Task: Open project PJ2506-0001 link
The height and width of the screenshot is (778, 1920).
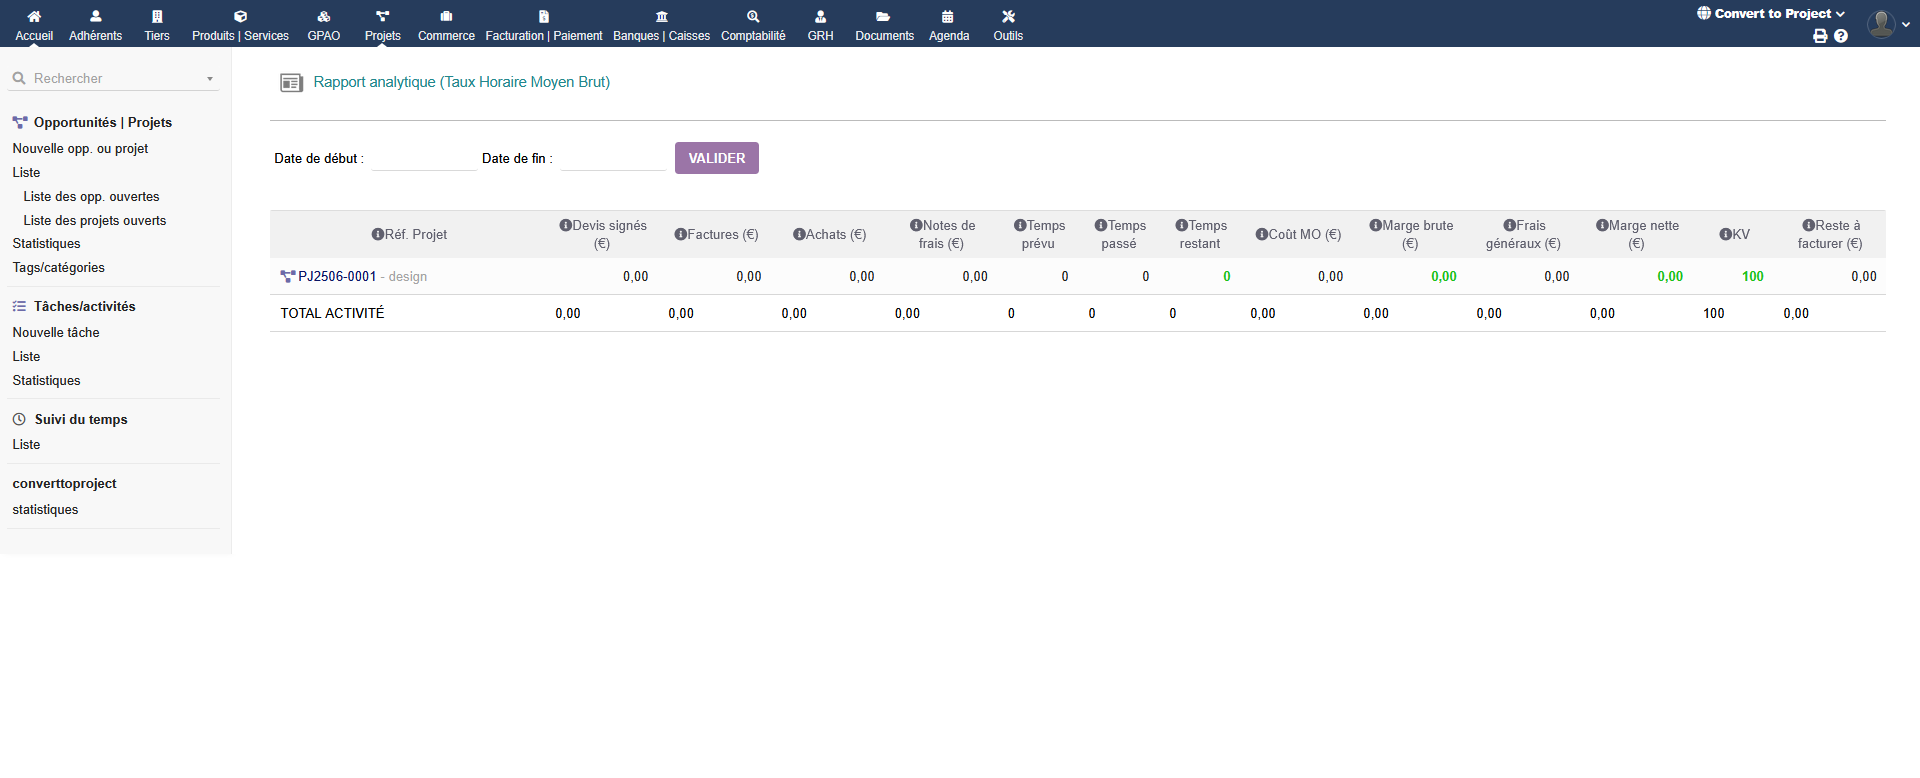Action: [x=337, y=277]
